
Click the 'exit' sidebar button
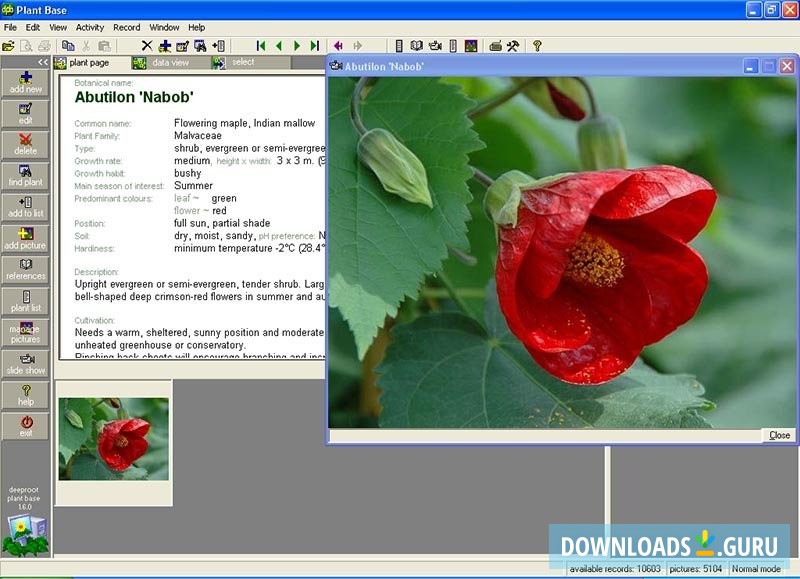pyautogui.click(x=26, y=425)
